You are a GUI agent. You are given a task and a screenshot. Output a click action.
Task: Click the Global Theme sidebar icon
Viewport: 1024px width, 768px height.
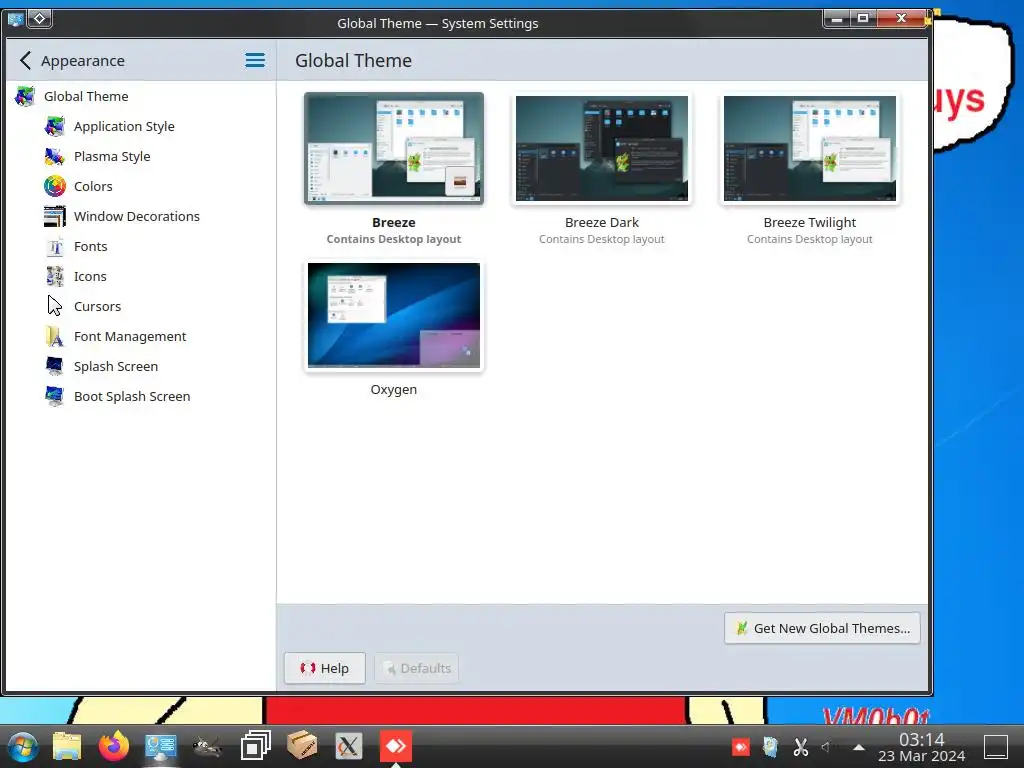(x=25, y=96)
